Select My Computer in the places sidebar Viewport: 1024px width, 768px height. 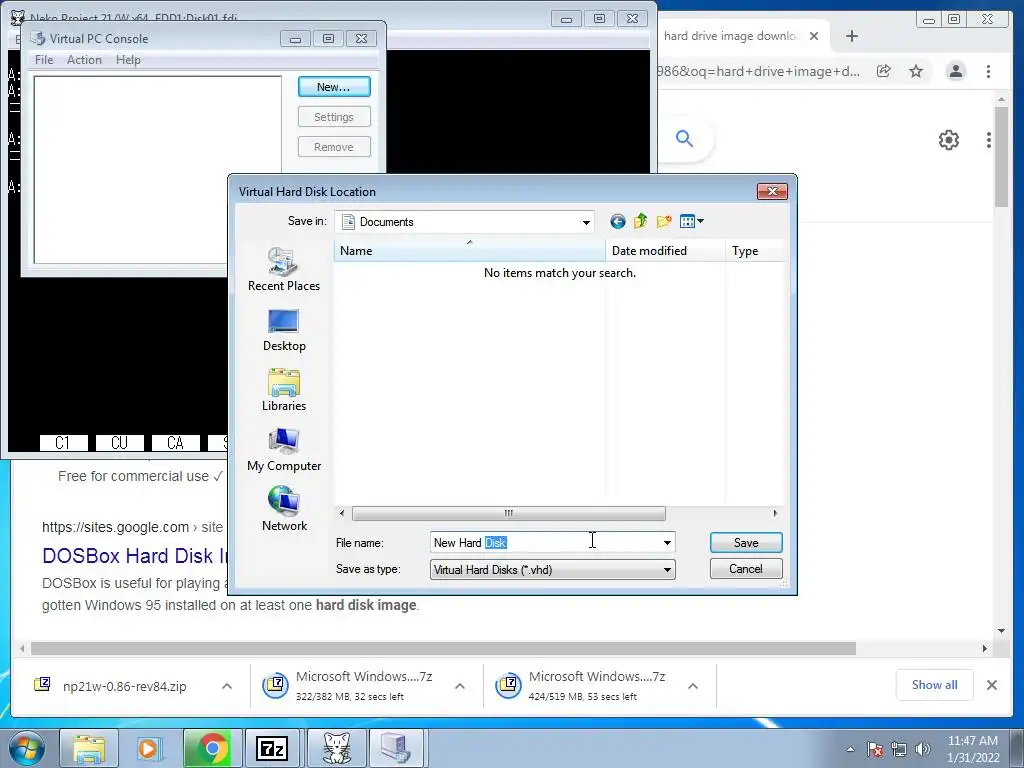[x=283, y=450]
